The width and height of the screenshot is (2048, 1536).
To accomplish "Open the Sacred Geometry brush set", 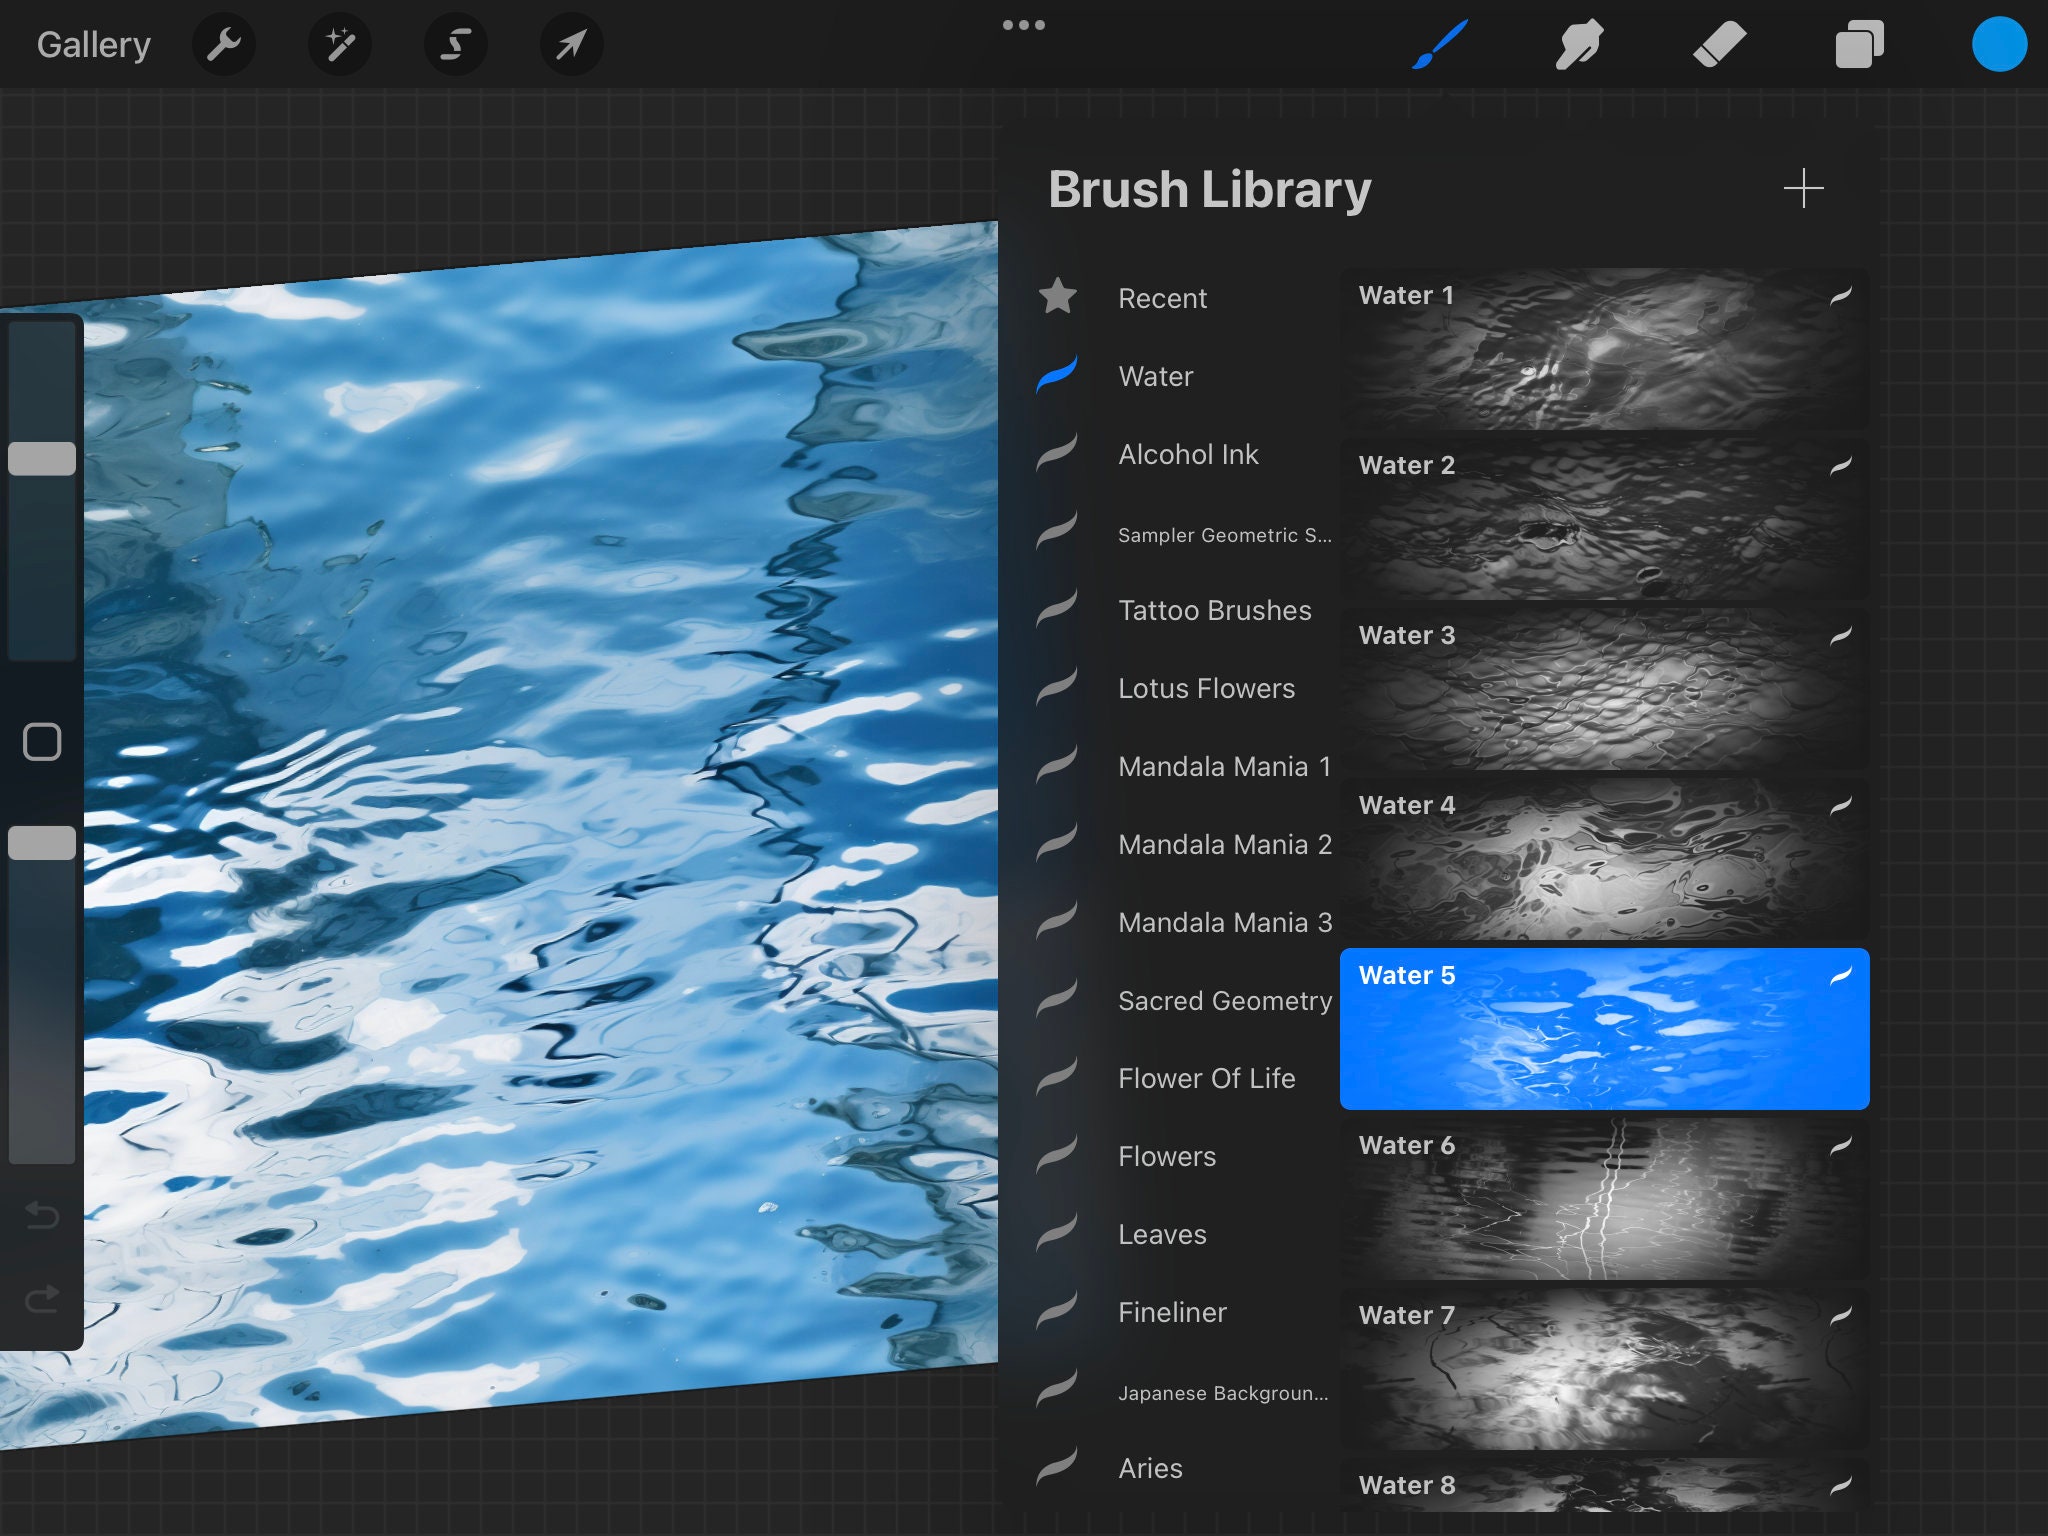I will click(1224, 1000).
